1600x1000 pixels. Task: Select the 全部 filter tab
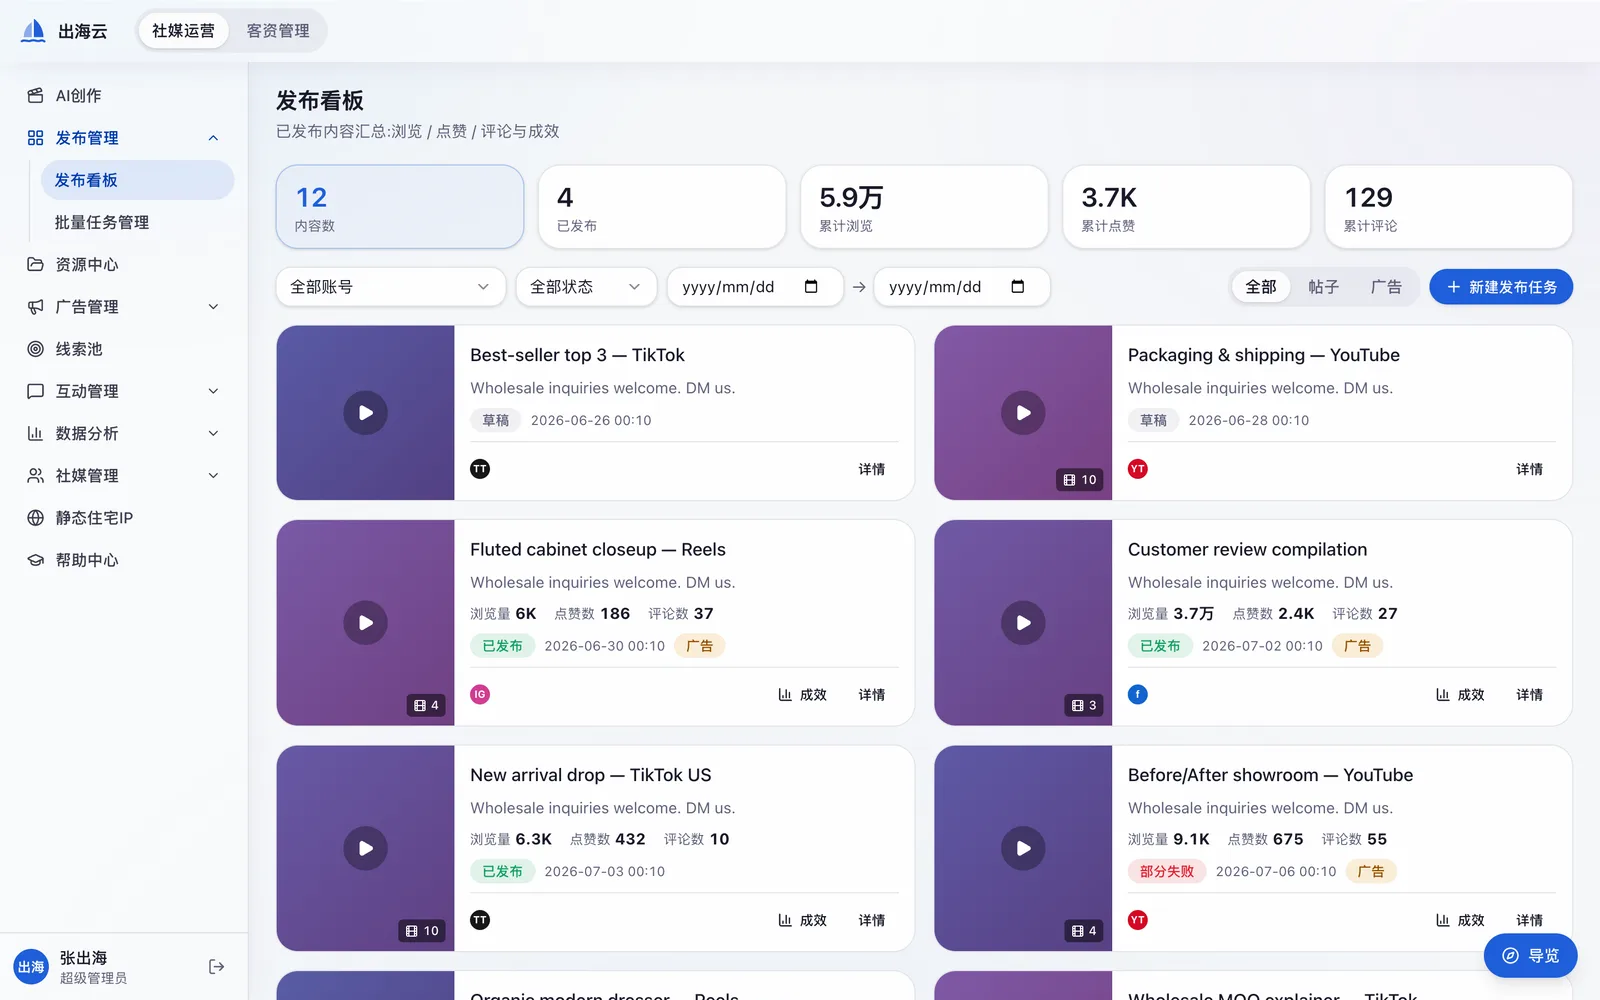tap(1261, 287)
